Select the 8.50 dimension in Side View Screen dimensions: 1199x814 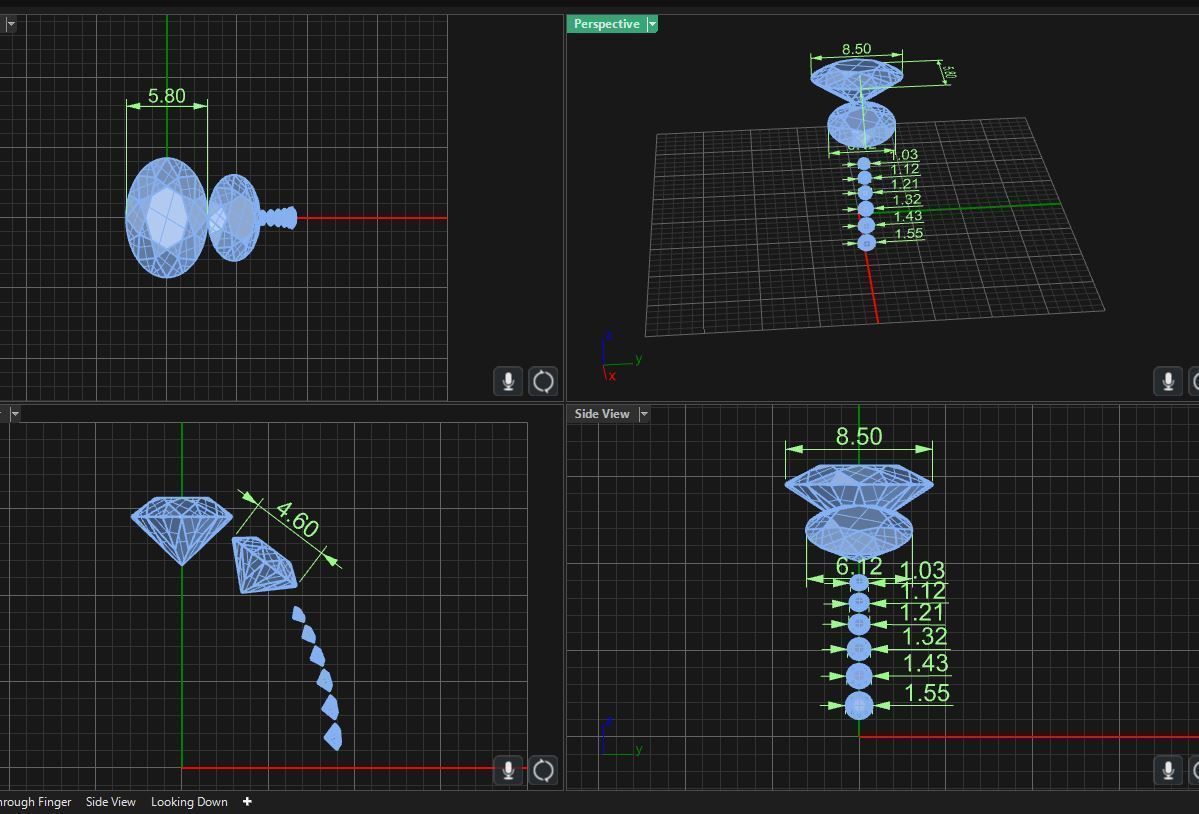point(859,436)
